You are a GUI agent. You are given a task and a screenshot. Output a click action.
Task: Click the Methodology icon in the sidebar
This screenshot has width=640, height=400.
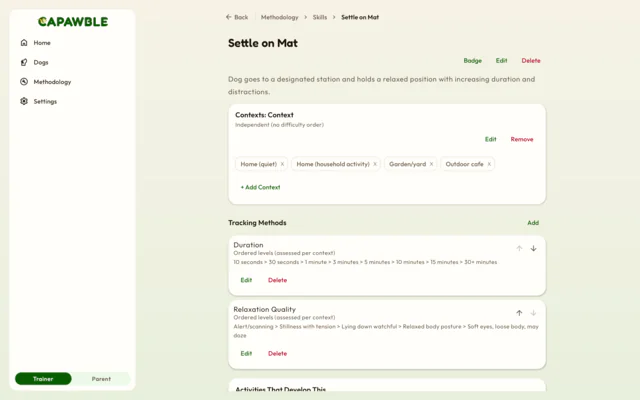click(24, 82)
